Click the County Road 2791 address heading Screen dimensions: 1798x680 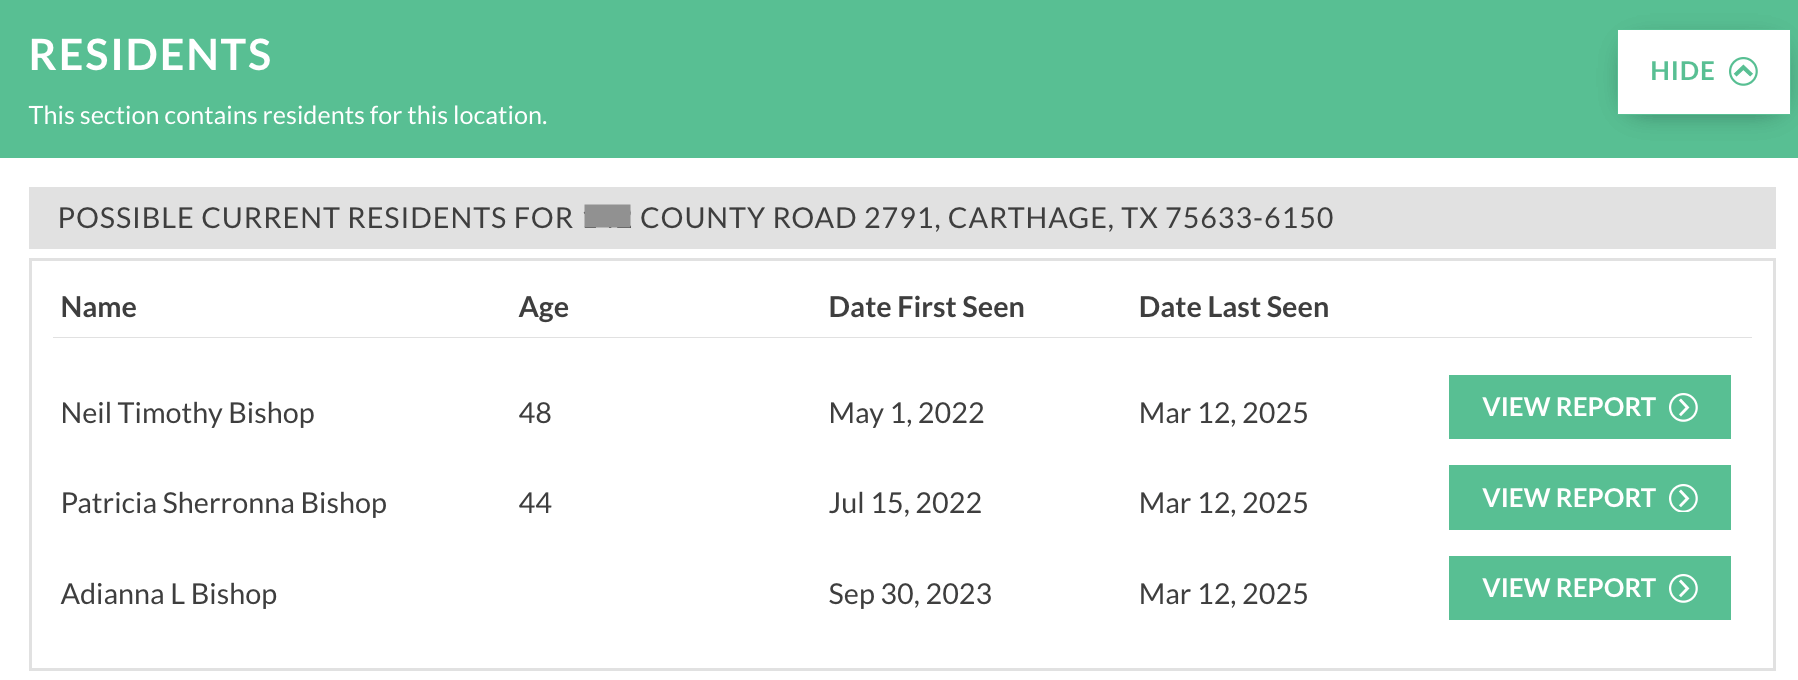(x=696, y=218)
